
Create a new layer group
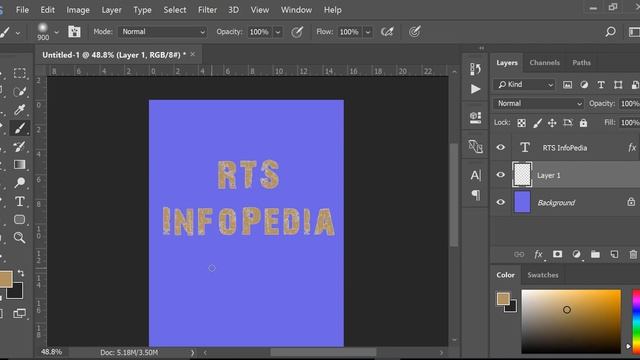[596, 255]
